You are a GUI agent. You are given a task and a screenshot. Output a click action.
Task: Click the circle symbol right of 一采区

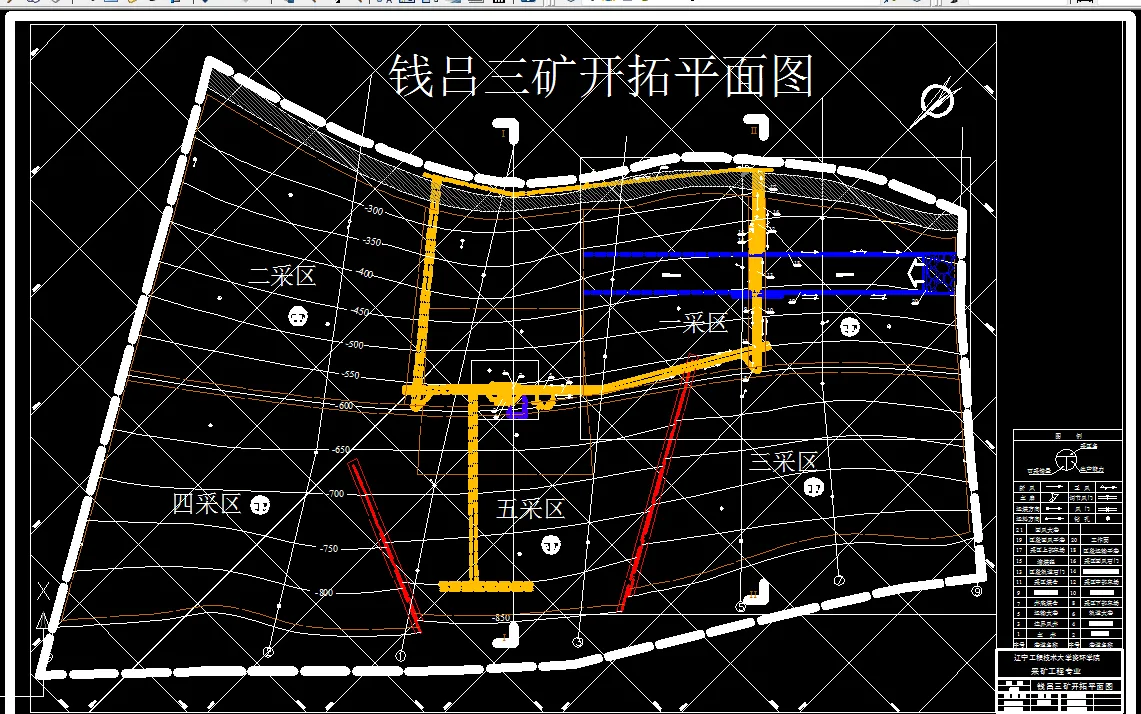[850, 327]
